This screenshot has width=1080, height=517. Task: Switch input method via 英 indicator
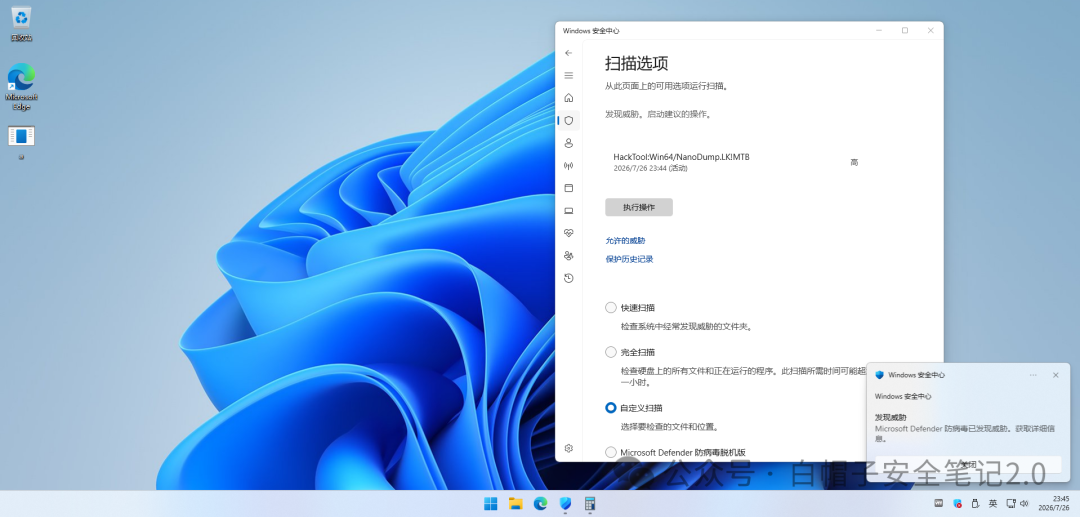click(x=993, y=504)
